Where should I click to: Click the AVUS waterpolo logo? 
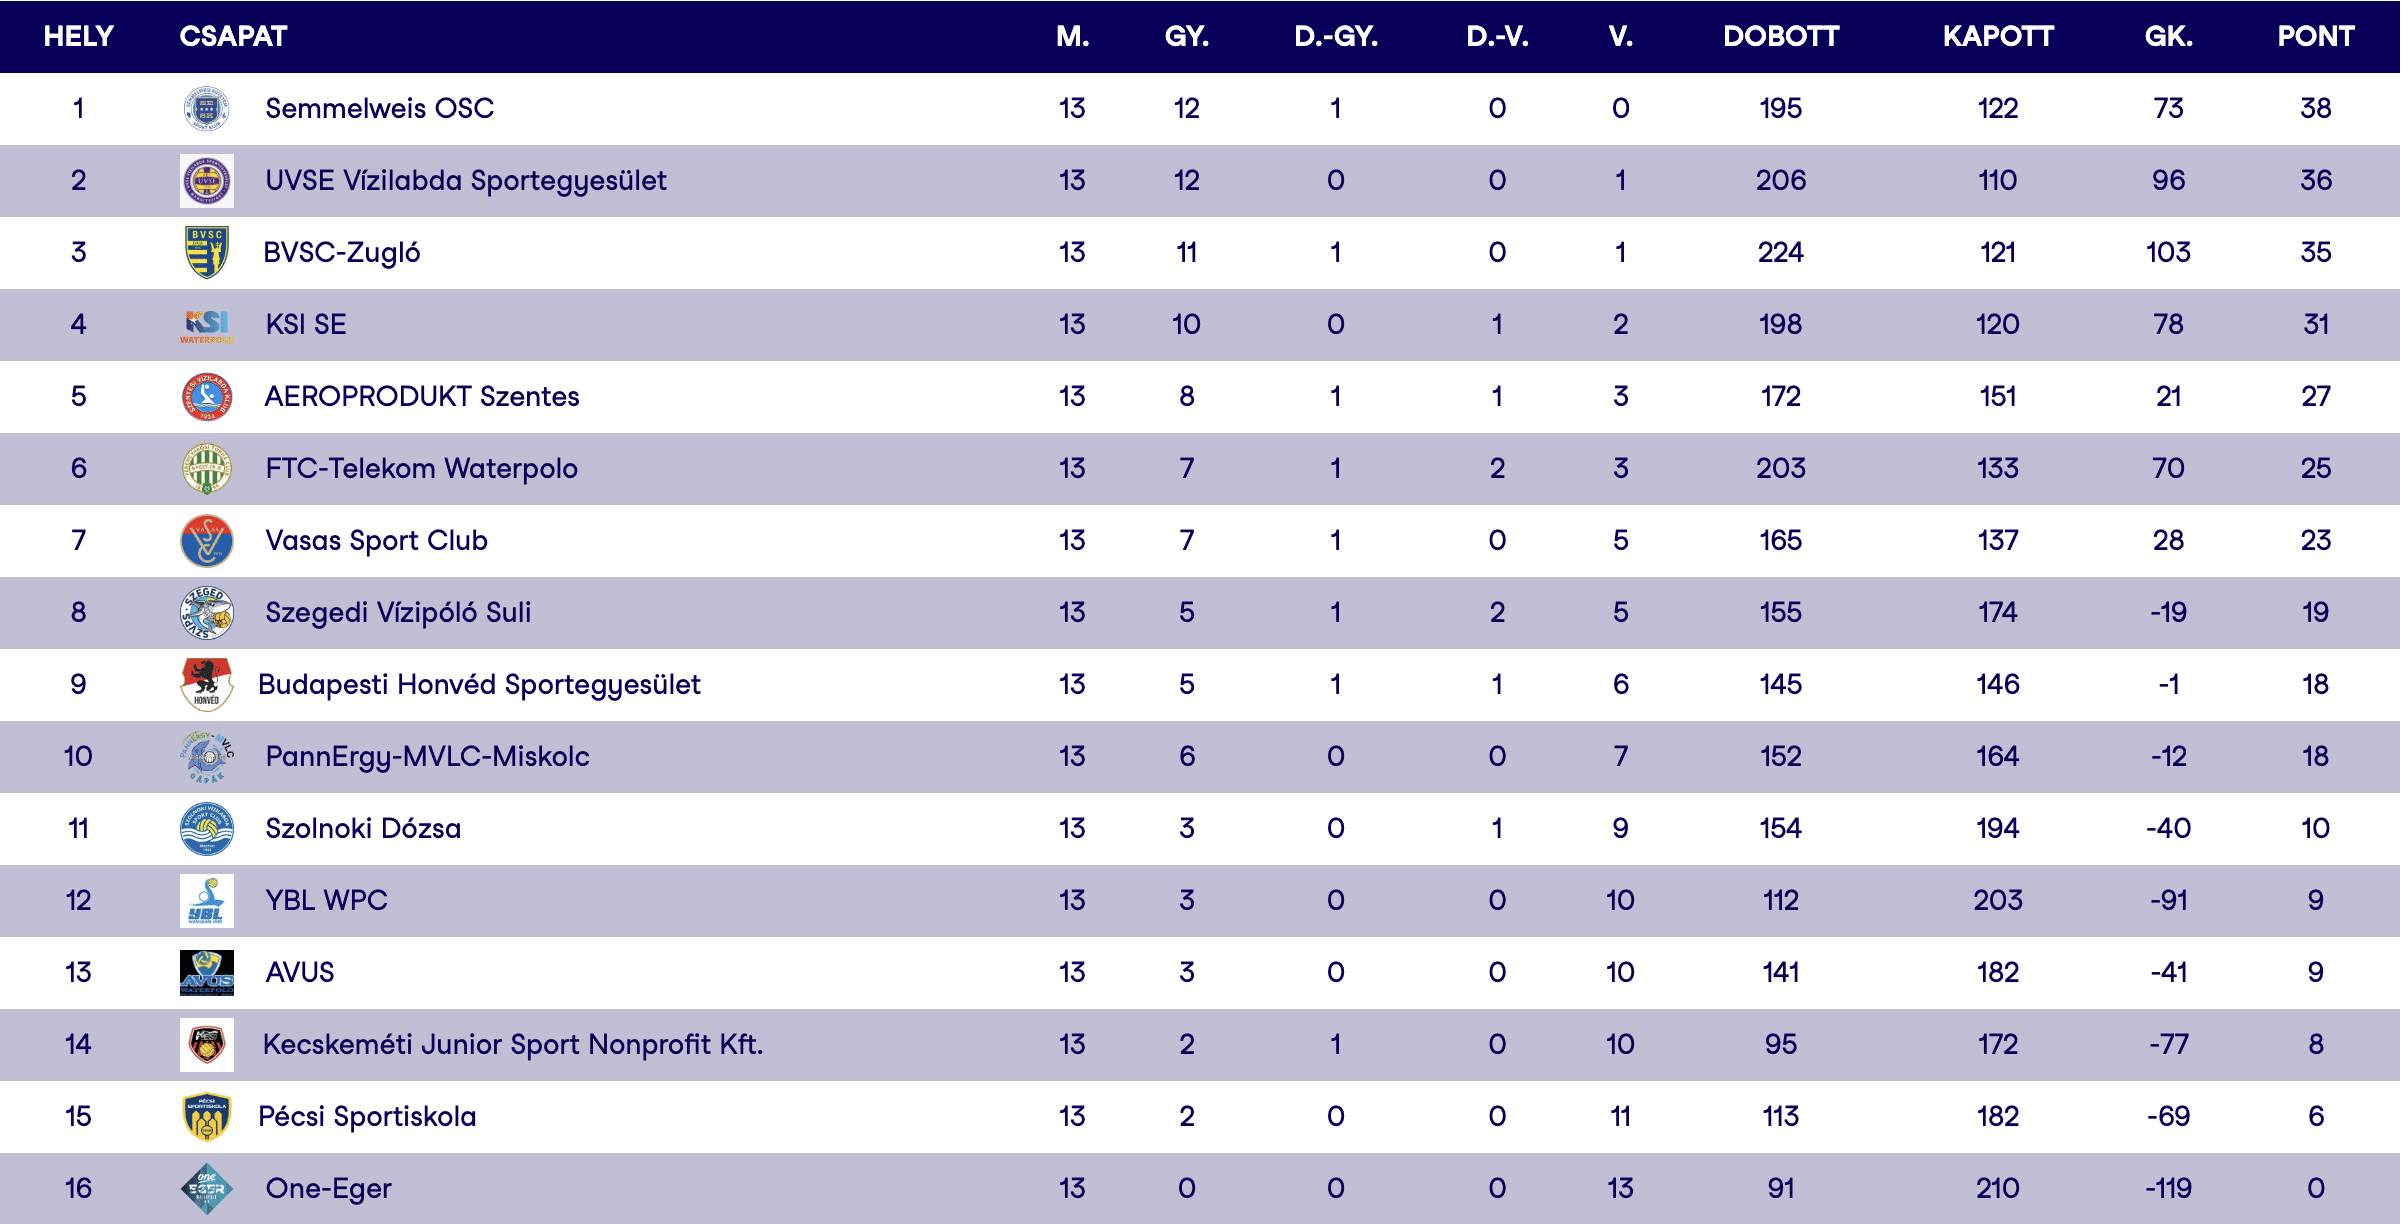click(207, 973)
